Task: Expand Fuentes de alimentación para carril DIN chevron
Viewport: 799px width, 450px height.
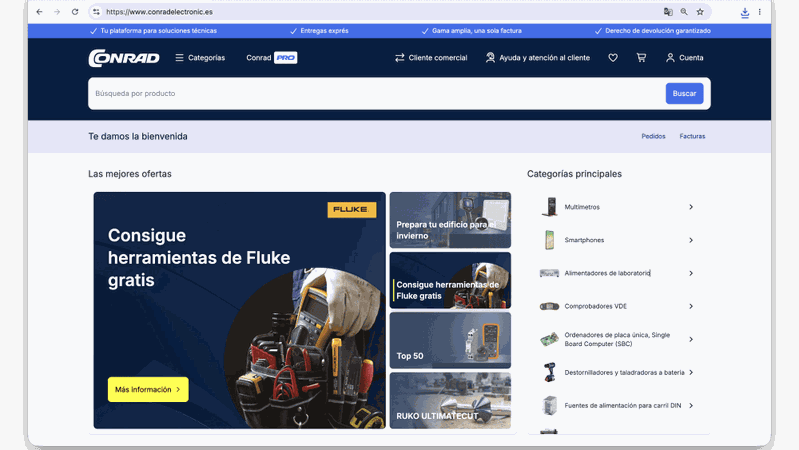Action: click(691, 406)
